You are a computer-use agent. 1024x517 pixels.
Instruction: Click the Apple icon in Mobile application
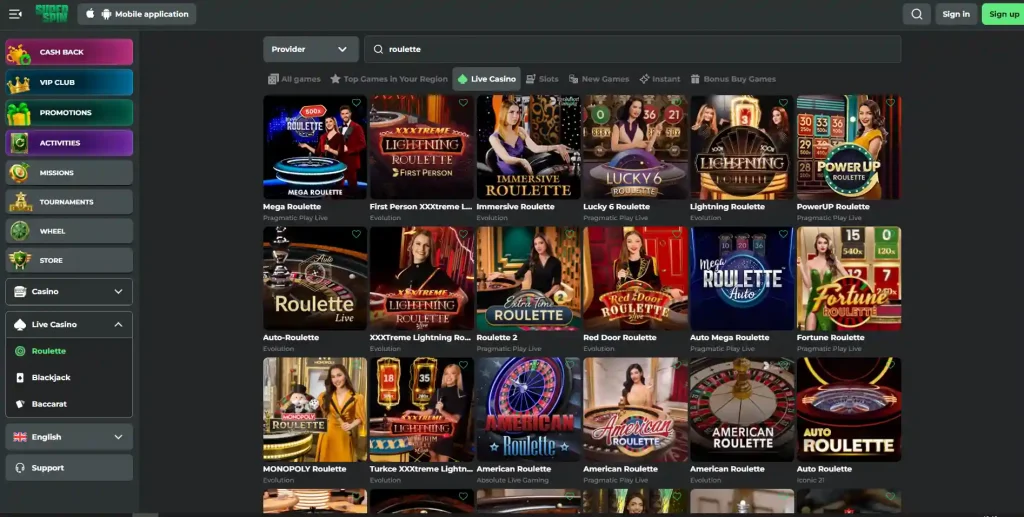[x=91, y=14]
